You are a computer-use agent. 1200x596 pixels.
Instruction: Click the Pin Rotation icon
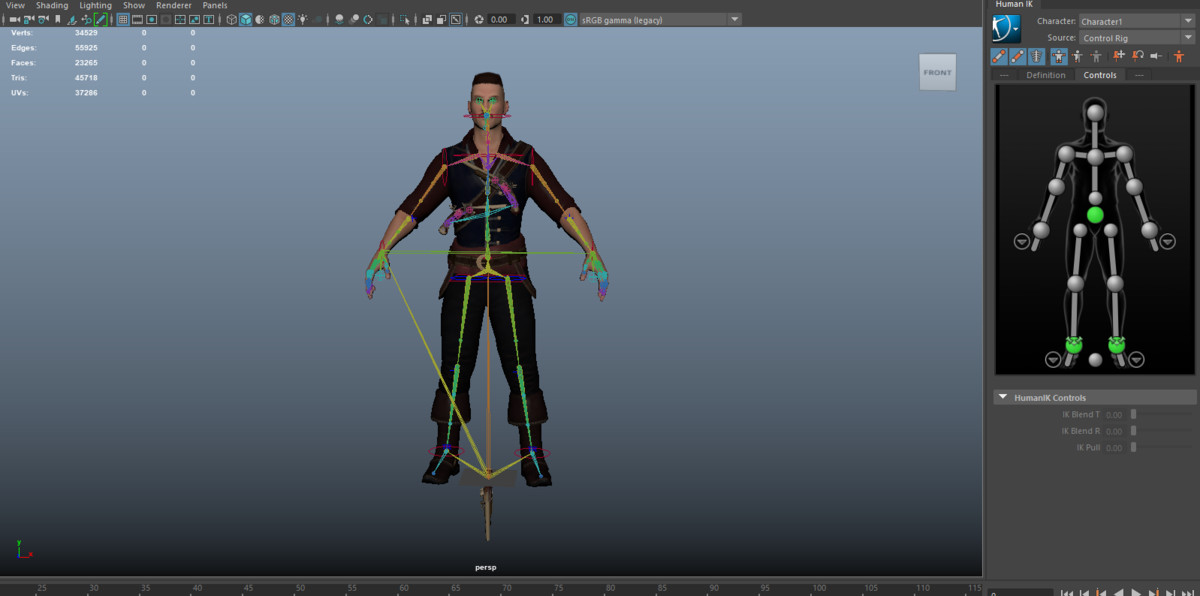coord(1138,57)
